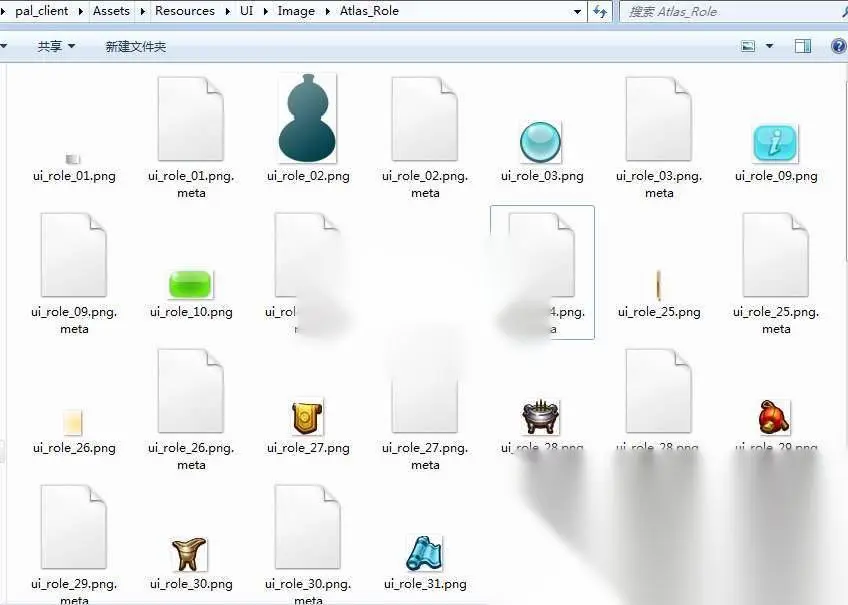Select the info icon file ui_role_09.png
The height and width of the screenshot is (605, 848).
click(775, 143)
